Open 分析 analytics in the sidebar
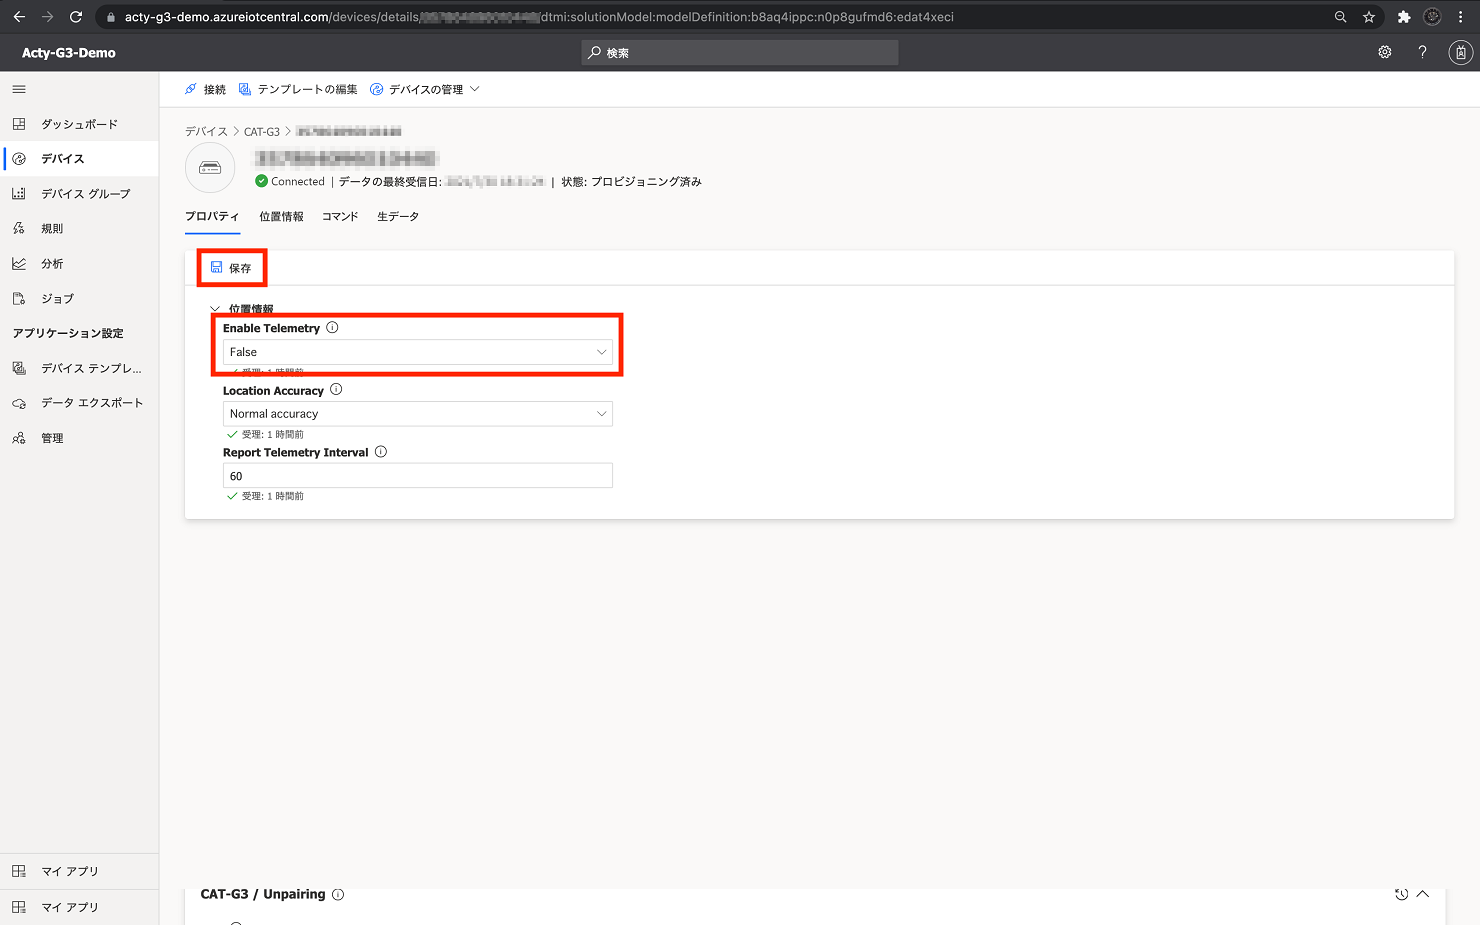Screen dimensions: 1480x925 tap(79, 264)
